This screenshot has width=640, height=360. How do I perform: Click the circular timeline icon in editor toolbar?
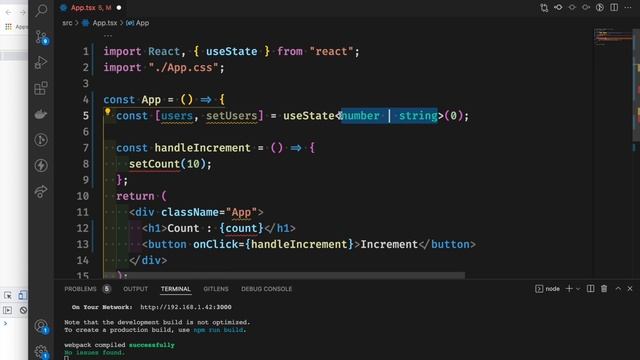click(600, 7)
